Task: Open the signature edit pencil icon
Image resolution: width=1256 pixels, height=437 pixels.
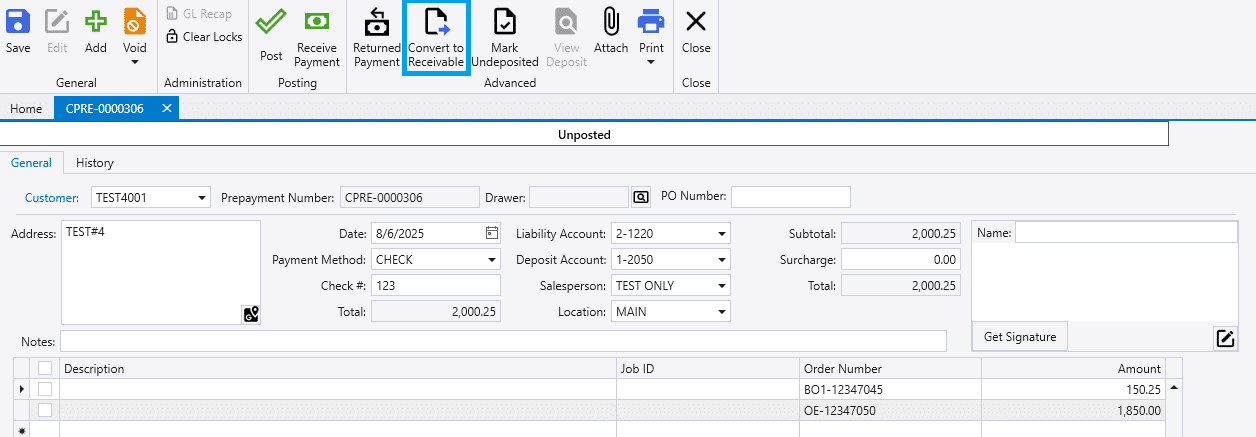Action: point(1225,338)
